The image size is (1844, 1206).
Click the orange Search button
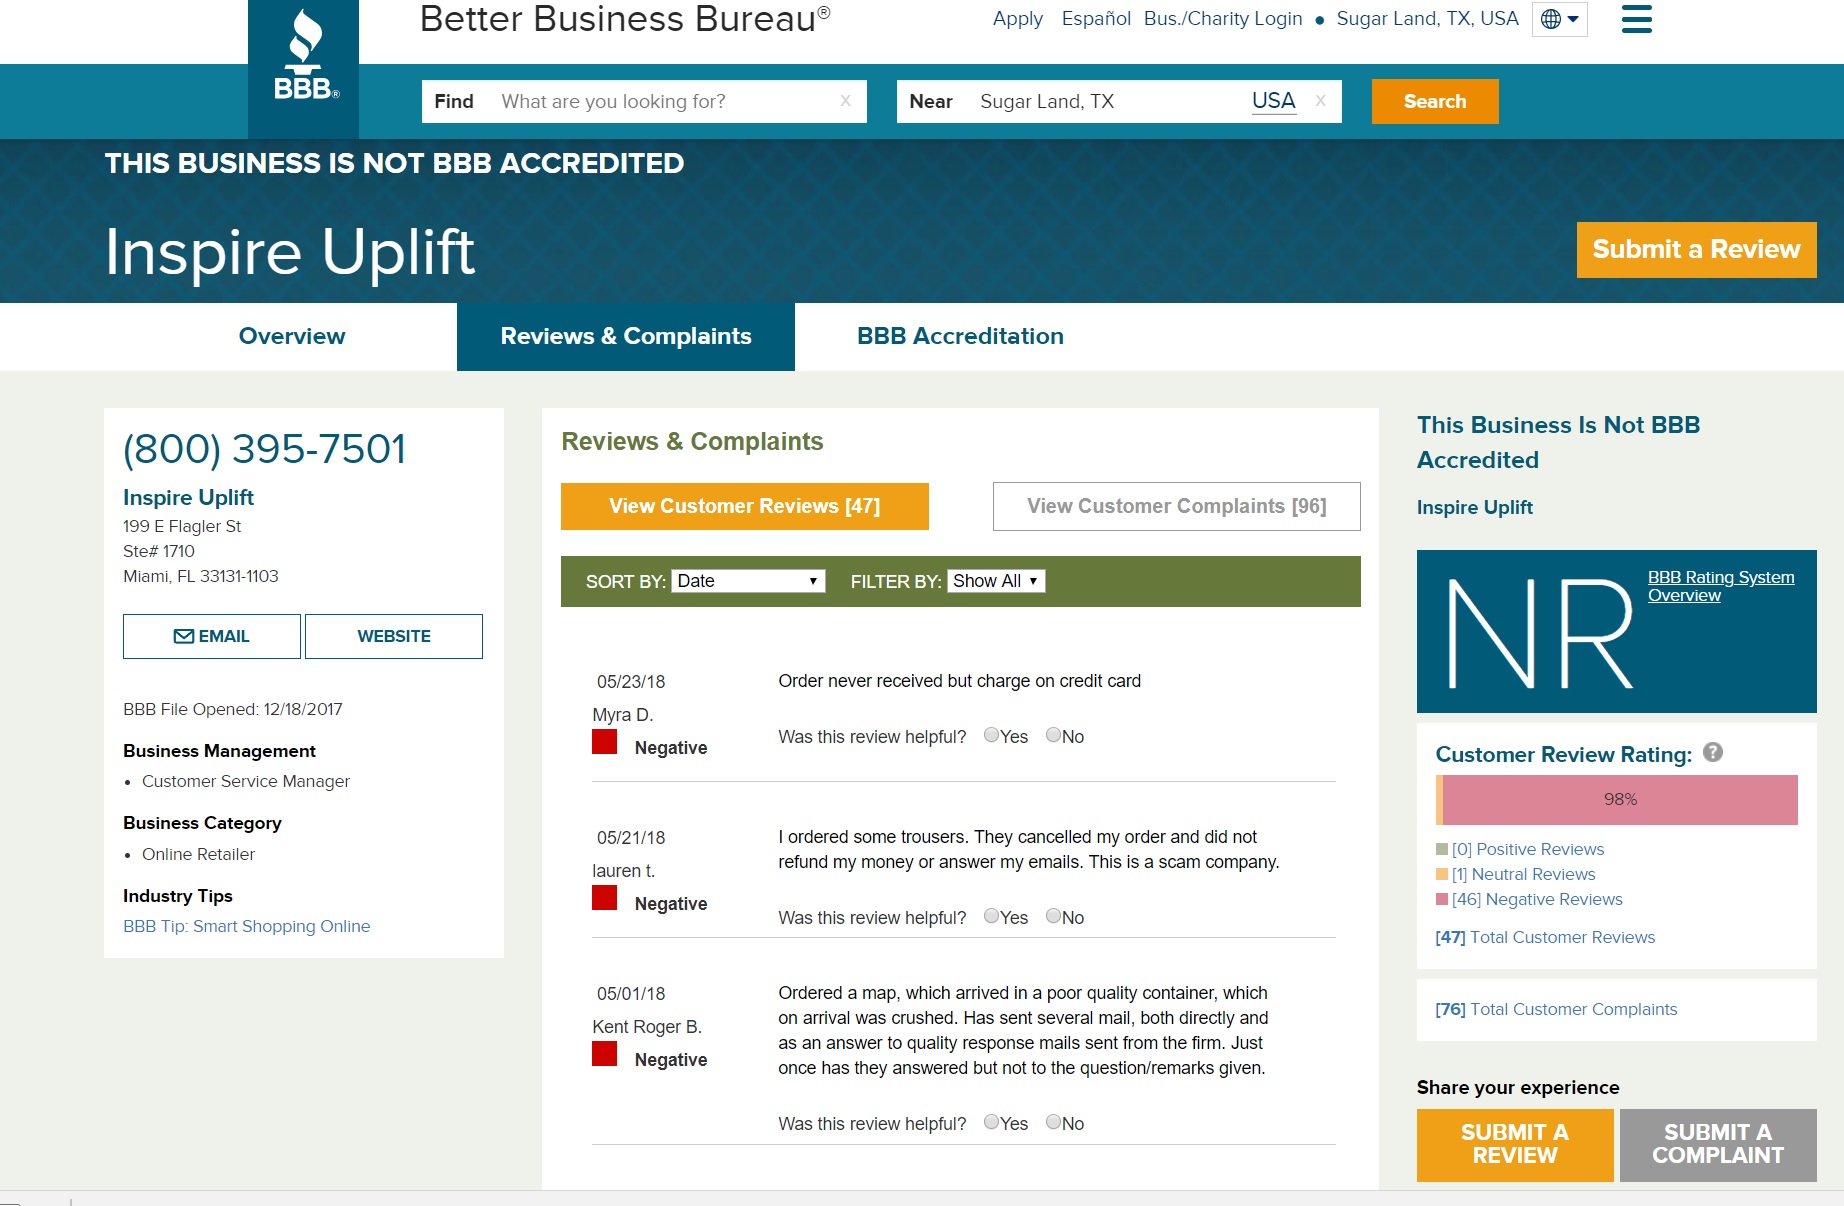1435,101
